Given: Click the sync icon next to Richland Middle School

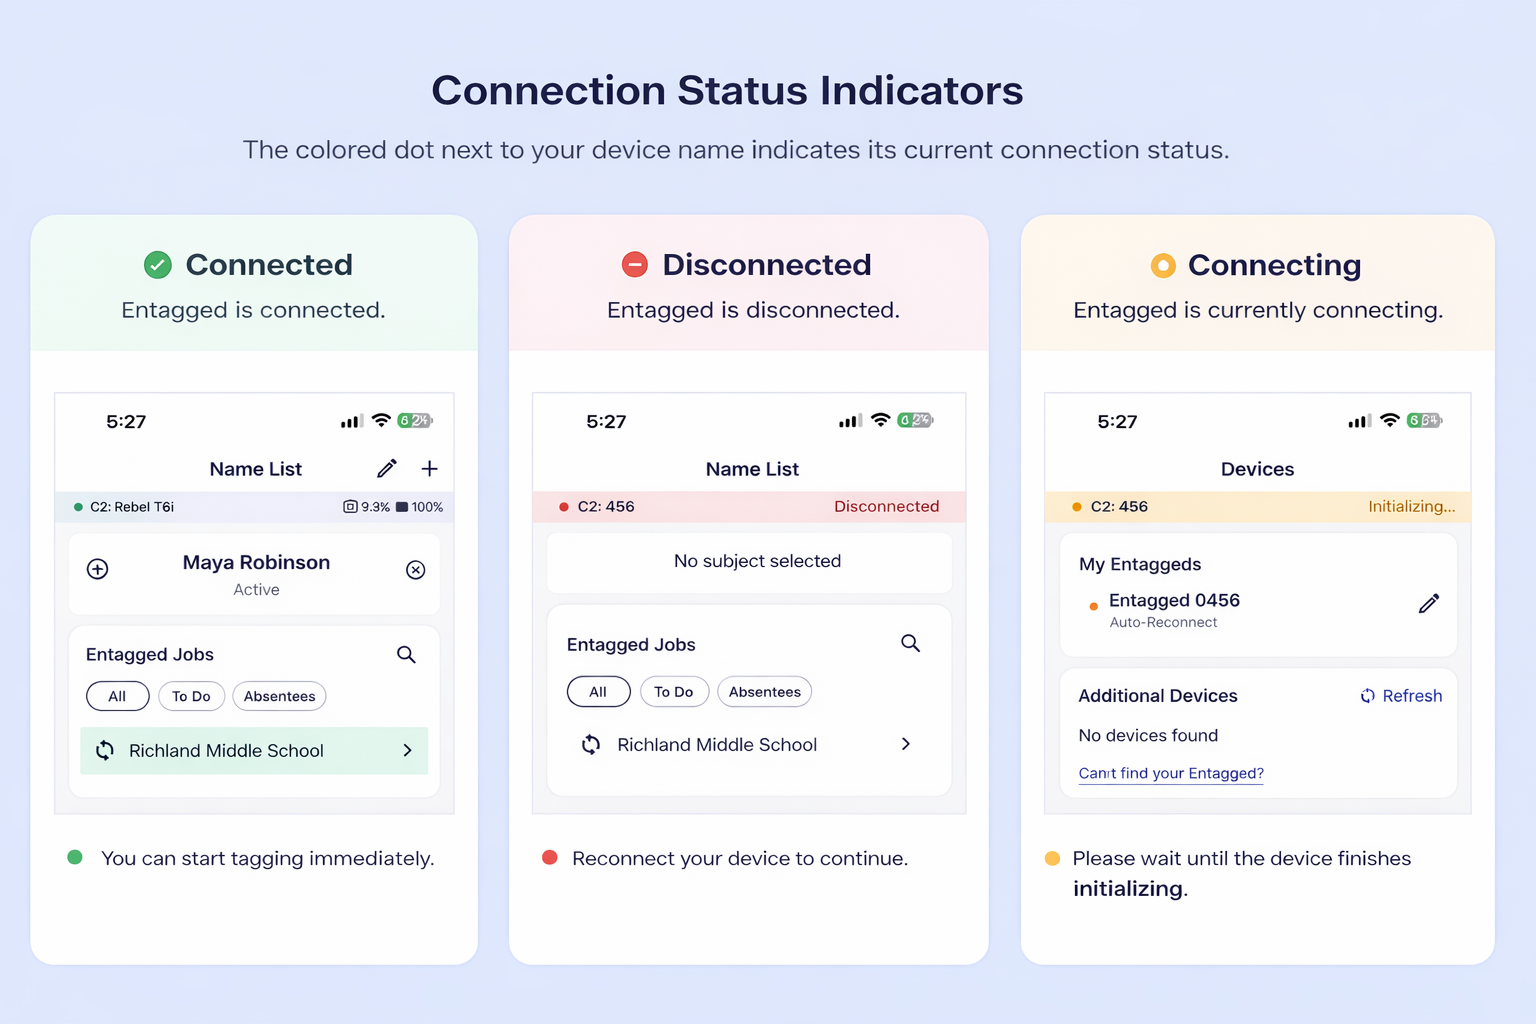Looking at the screenshot, I should (105, 751).
